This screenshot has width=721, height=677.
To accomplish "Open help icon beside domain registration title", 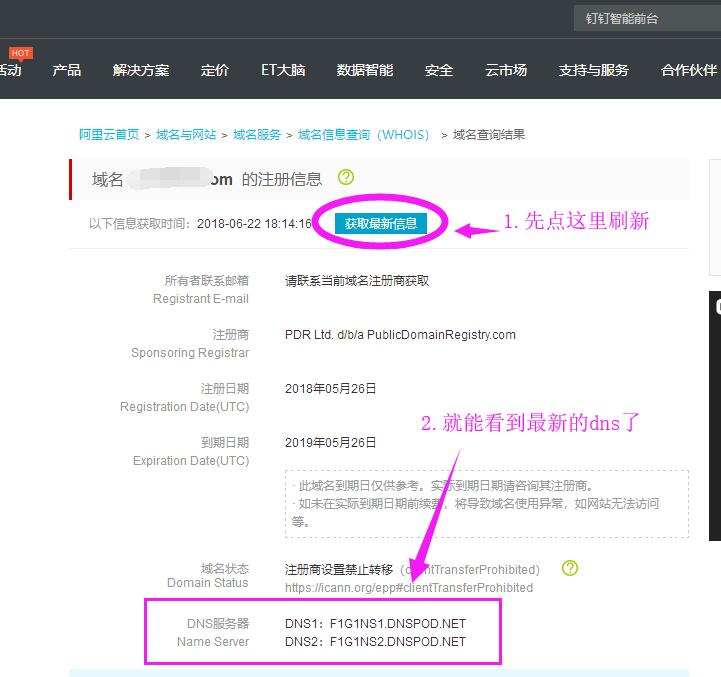I will [346, 177].
